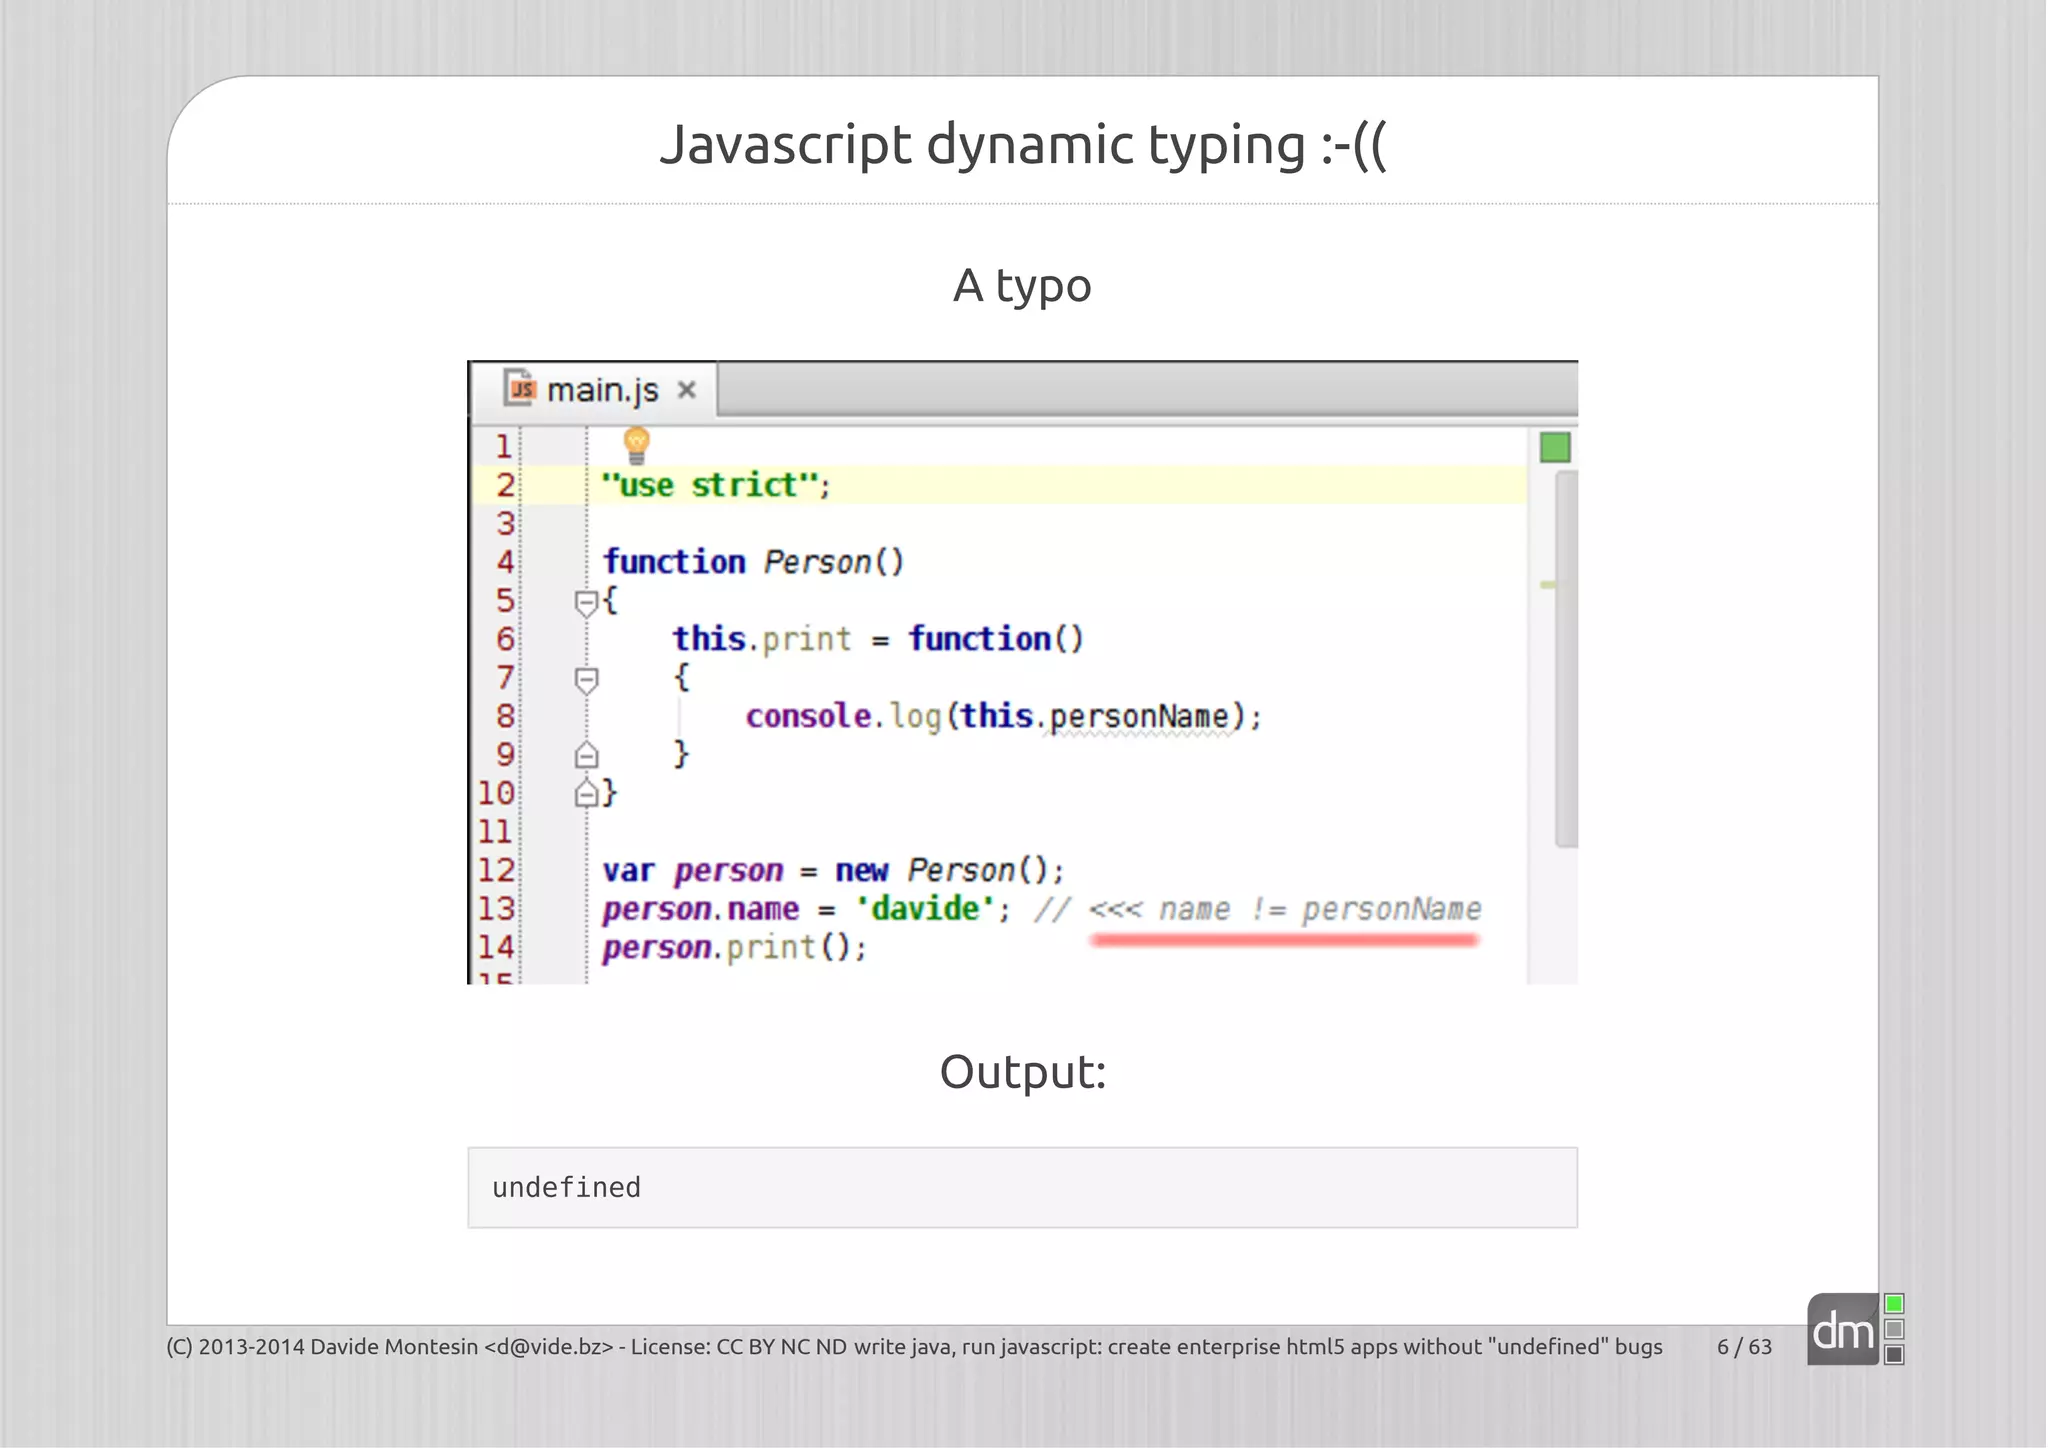Click 'function Person()' declaration text
Screen dimensions: 2048x1448
(753, 562)
